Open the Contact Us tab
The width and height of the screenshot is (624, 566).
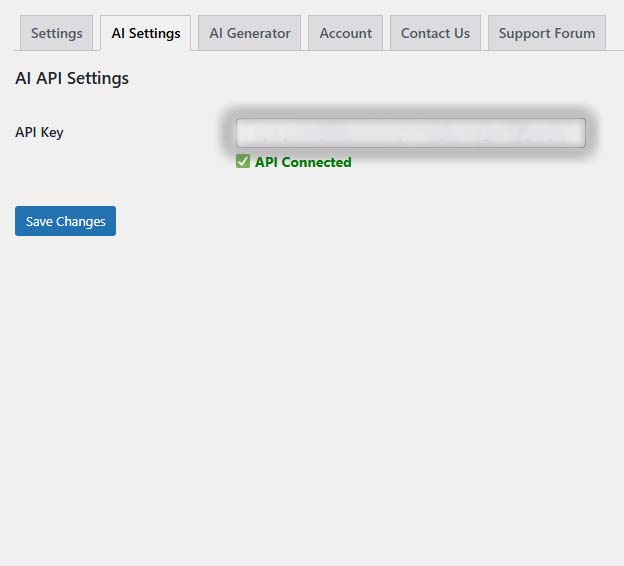pyautogui.click(x=435, y=33)
